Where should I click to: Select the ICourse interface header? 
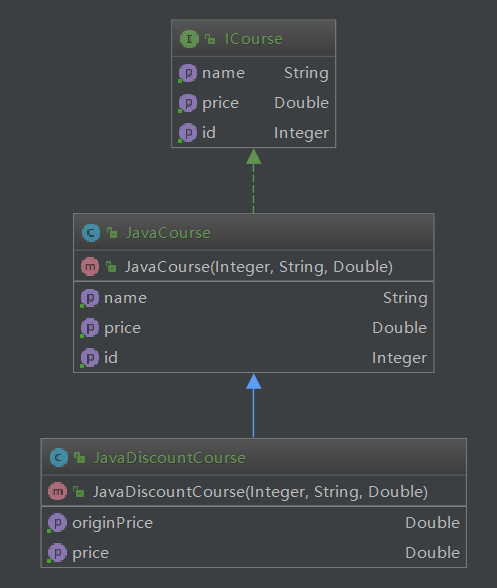tap(254, 38)
